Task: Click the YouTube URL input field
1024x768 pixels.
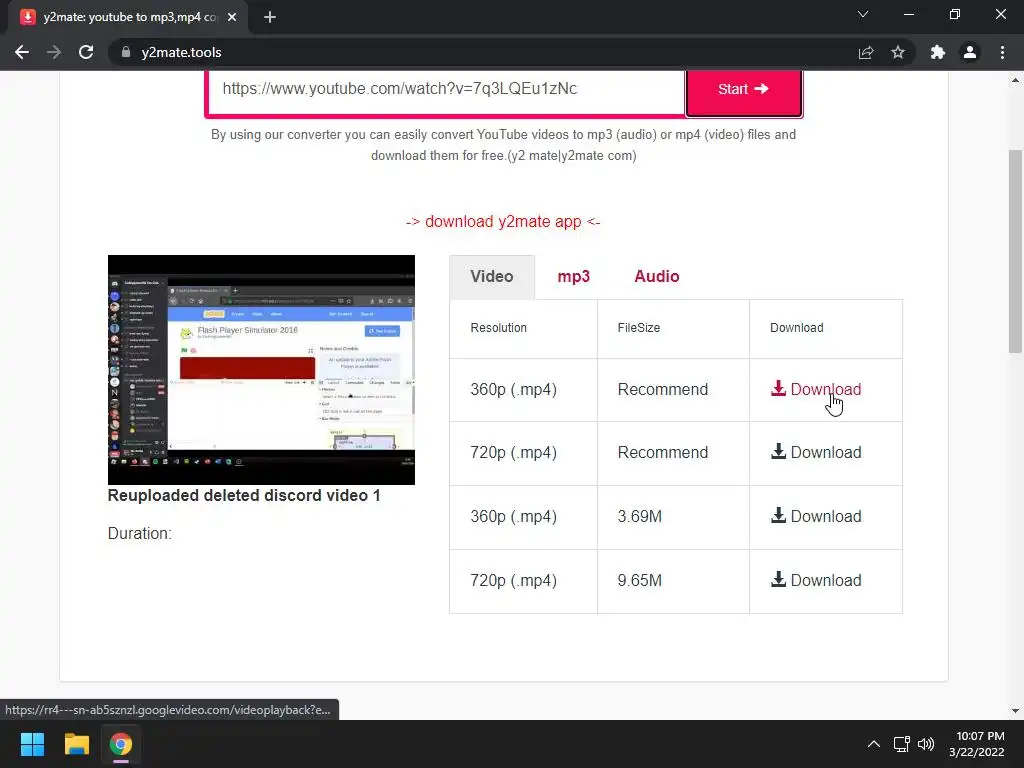Action: coord(445,89)
